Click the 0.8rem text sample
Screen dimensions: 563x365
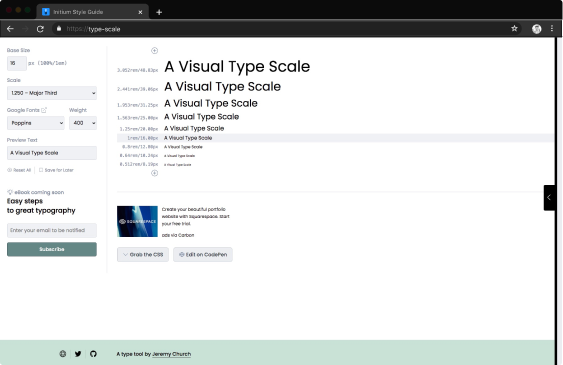[x=183, y=147]
